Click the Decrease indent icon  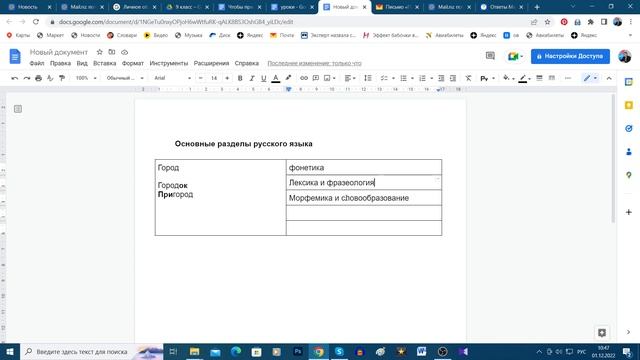click(x=441, y=78)
